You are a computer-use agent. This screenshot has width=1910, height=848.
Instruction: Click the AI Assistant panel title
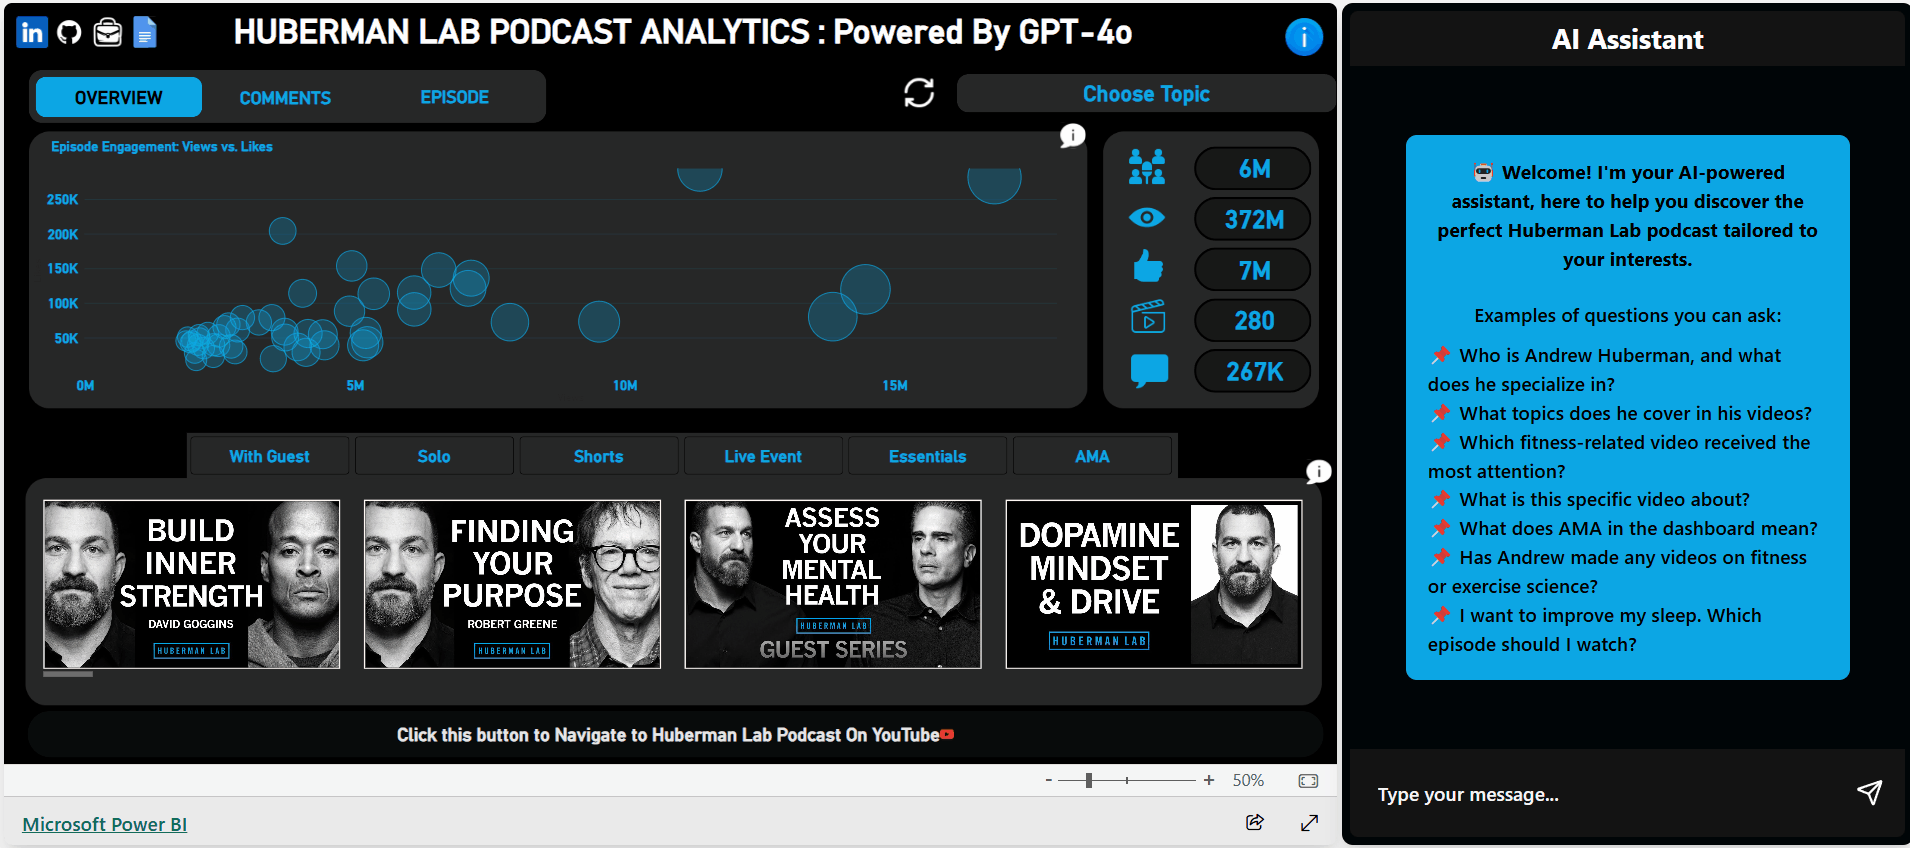[x=1627, y=39]
